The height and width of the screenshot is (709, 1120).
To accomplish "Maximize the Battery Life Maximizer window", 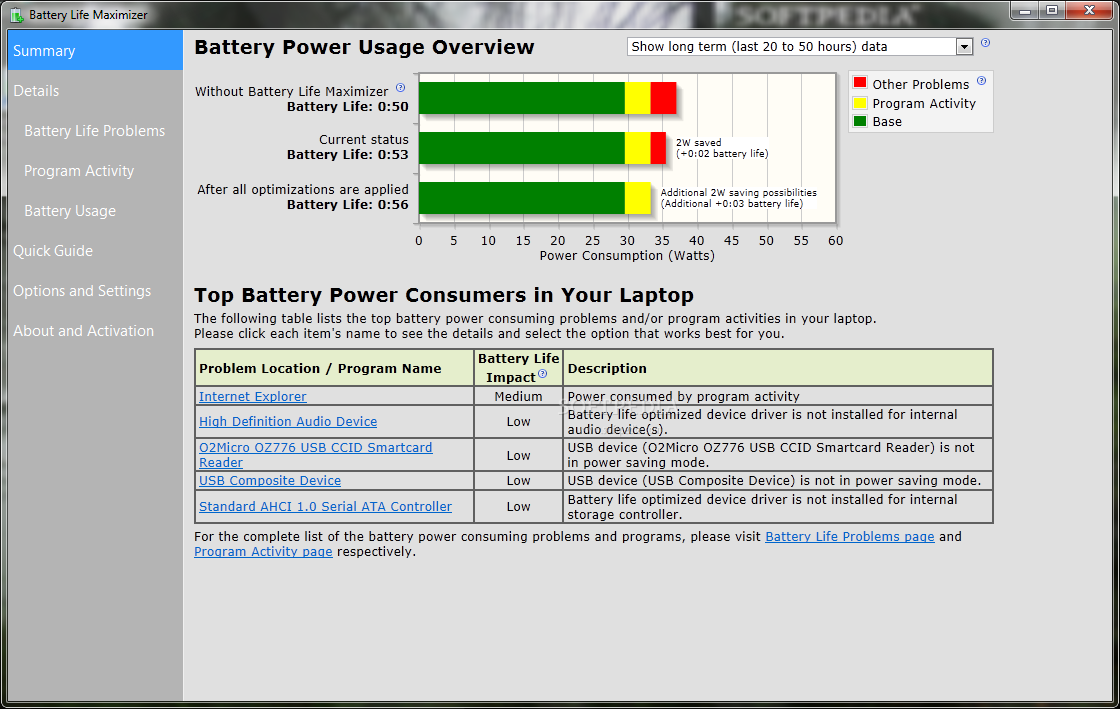I will [1052, 10].
